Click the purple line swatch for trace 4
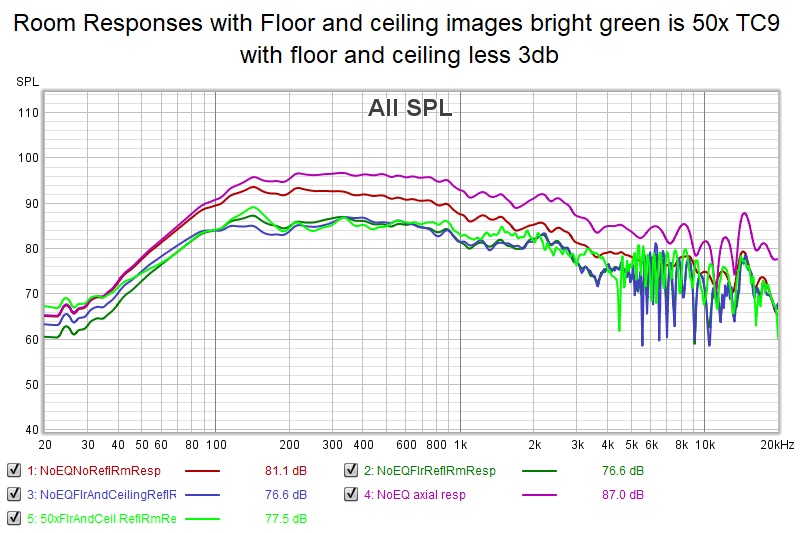The image size is (800, 533). (539, 495)
